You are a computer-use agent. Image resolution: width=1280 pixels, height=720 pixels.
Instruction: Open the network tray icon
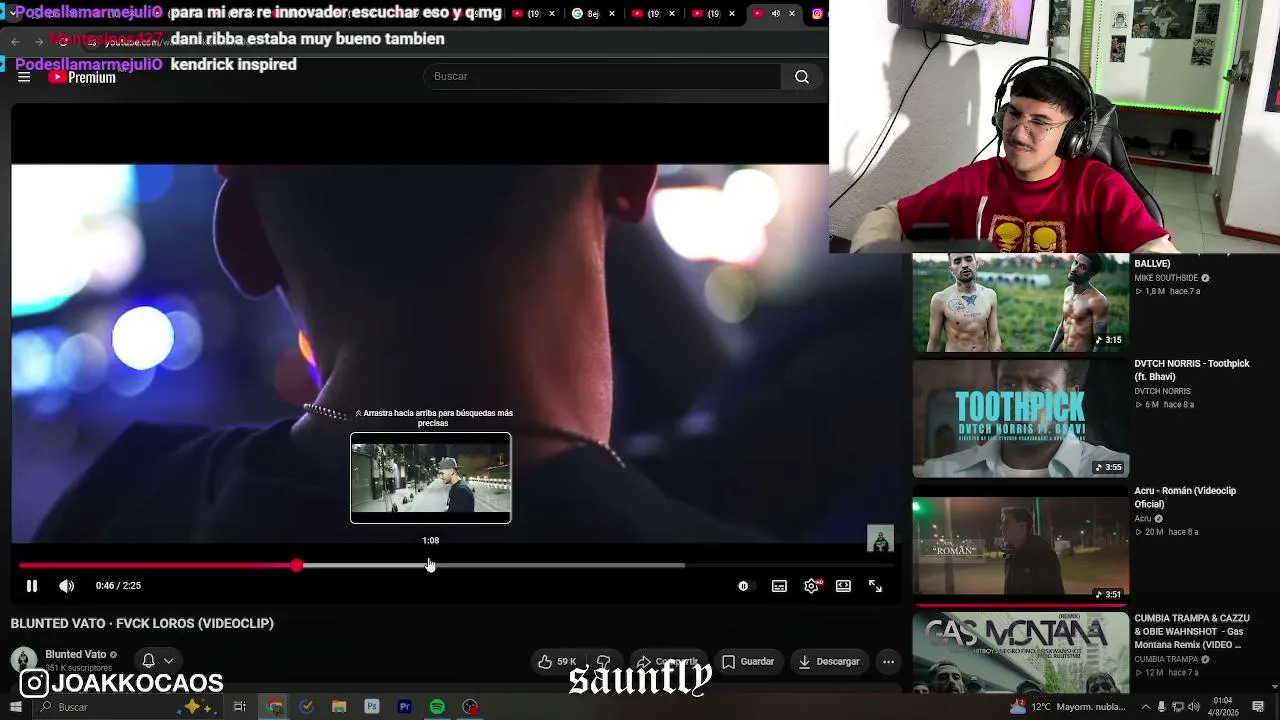pyautogui.click(x=1178, y=707)
